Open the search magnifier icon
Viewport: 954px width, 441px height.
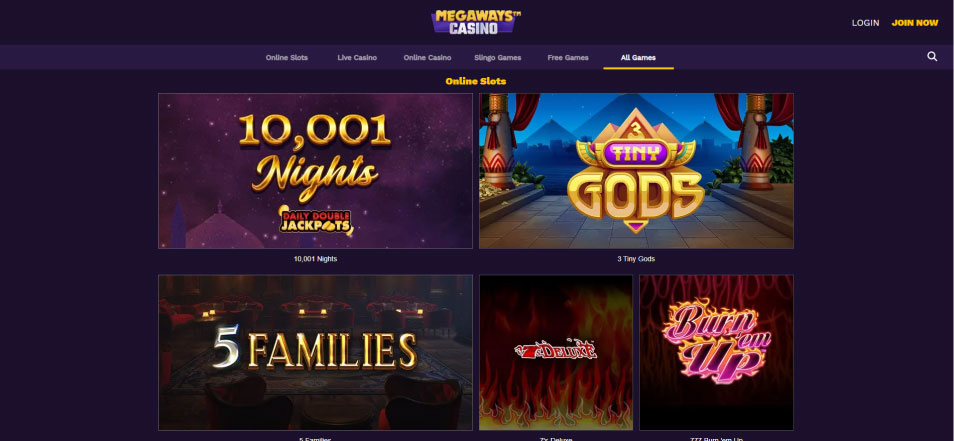pyautogui.click(x=931, y=57)
